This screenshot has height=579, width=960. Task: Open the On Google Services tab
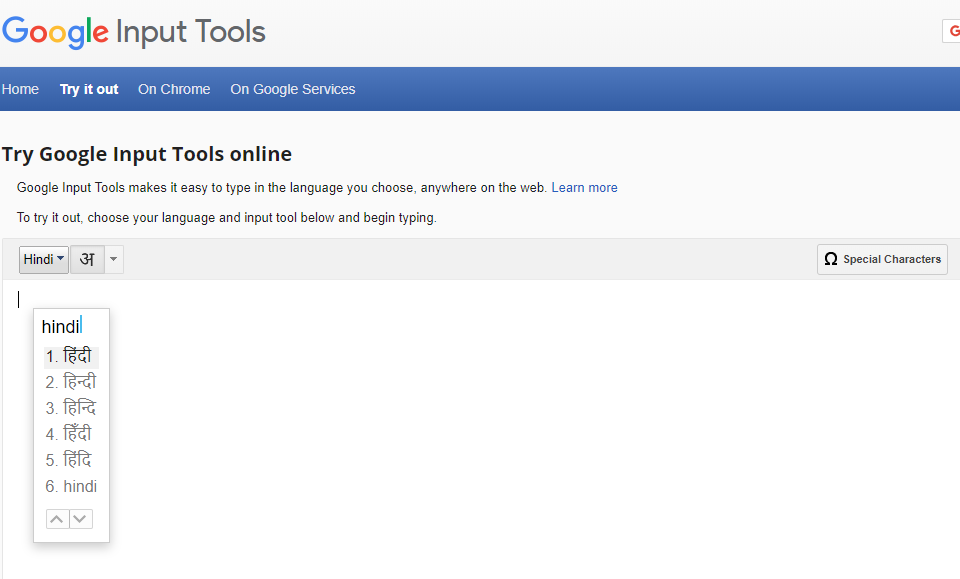(293, 89)
